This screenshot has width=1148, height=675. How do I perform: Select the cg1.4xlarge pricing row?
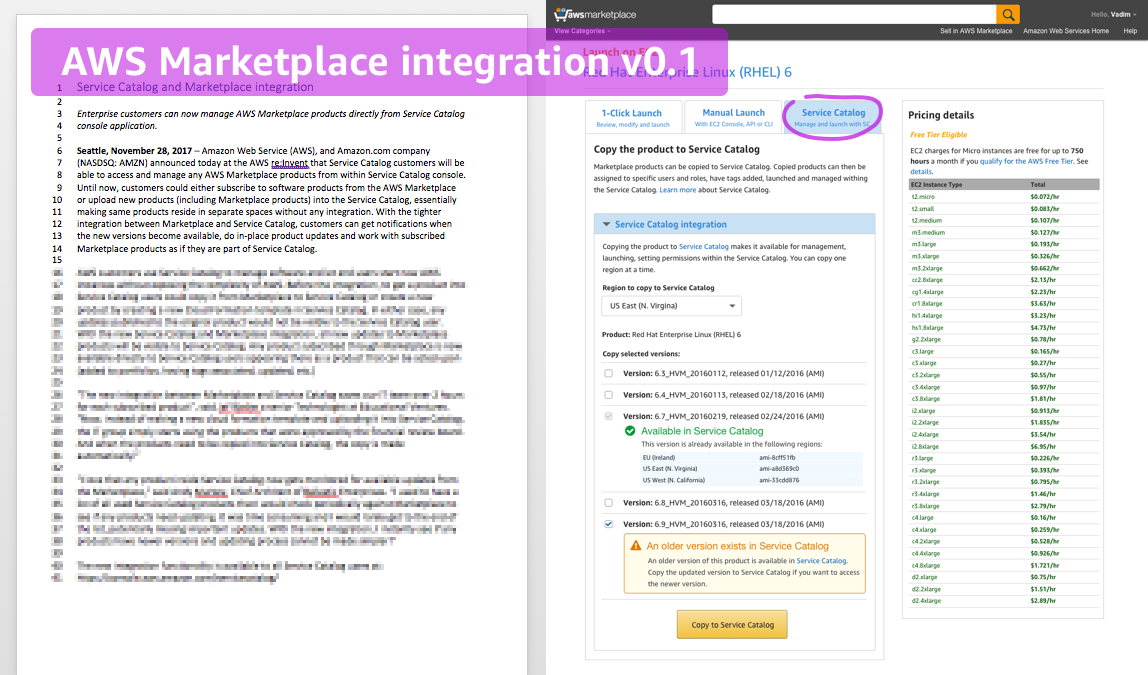1004,291
